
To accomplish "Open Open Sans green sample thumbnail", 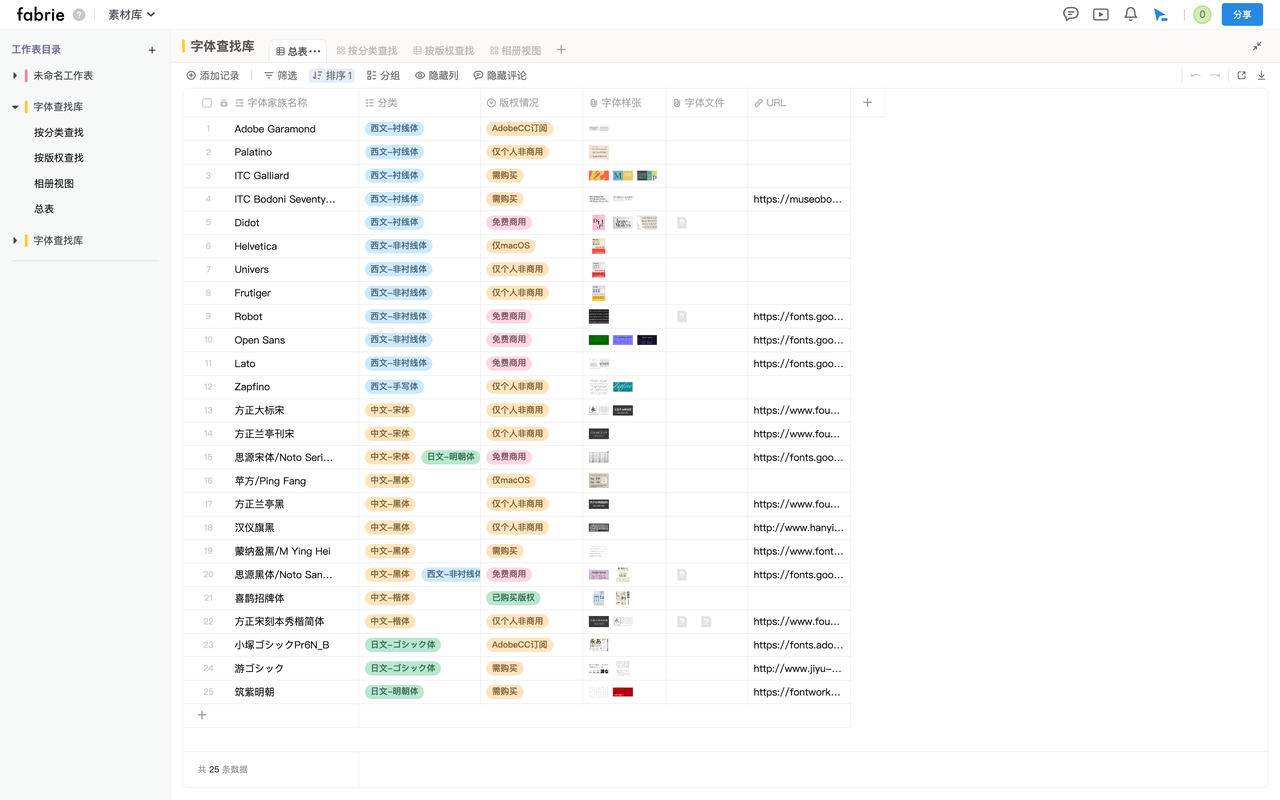I will 598,340.
